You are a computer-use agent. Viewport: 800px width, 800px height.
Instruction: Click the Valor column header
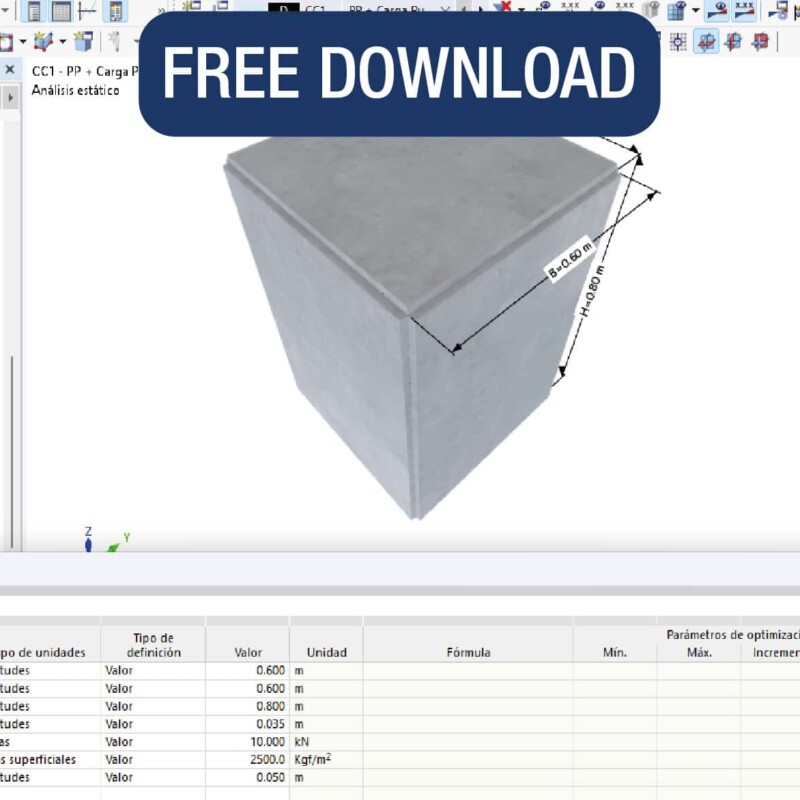pyautogui.click(x=248, y=652)
